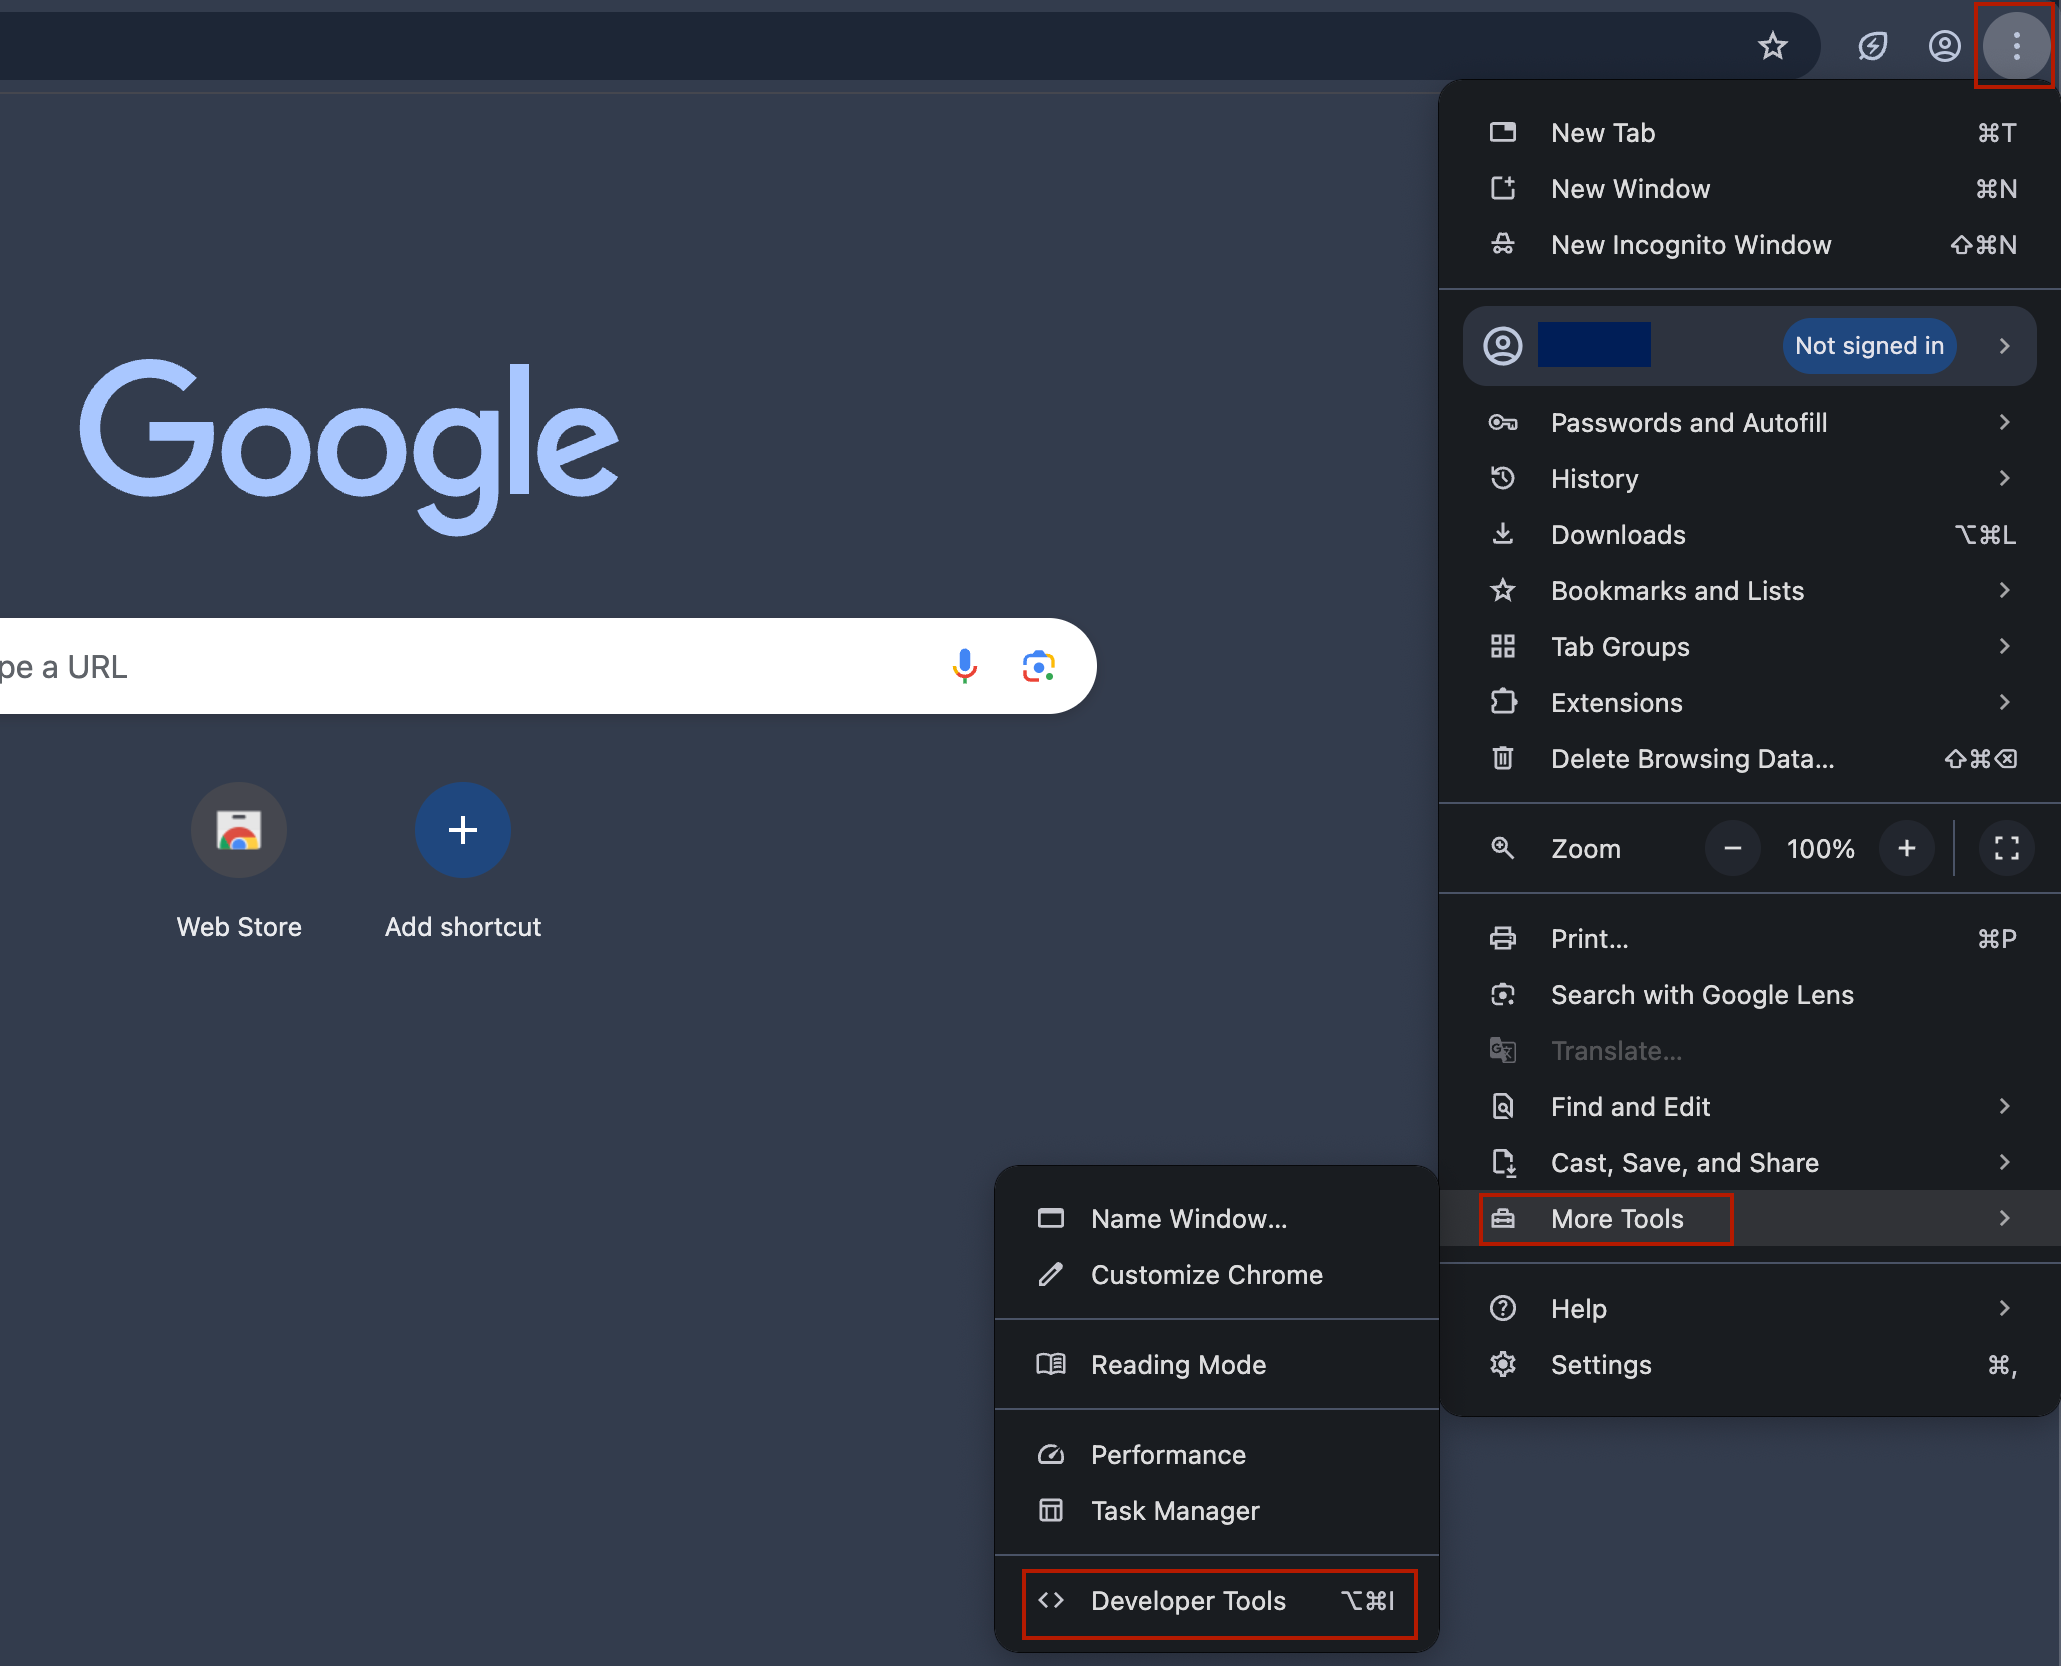The height and width of the screenshot is (1666, 2061).
Task: Decrease zoom with the minus button
Action: pyautogui.click(x=1732, y=849)
